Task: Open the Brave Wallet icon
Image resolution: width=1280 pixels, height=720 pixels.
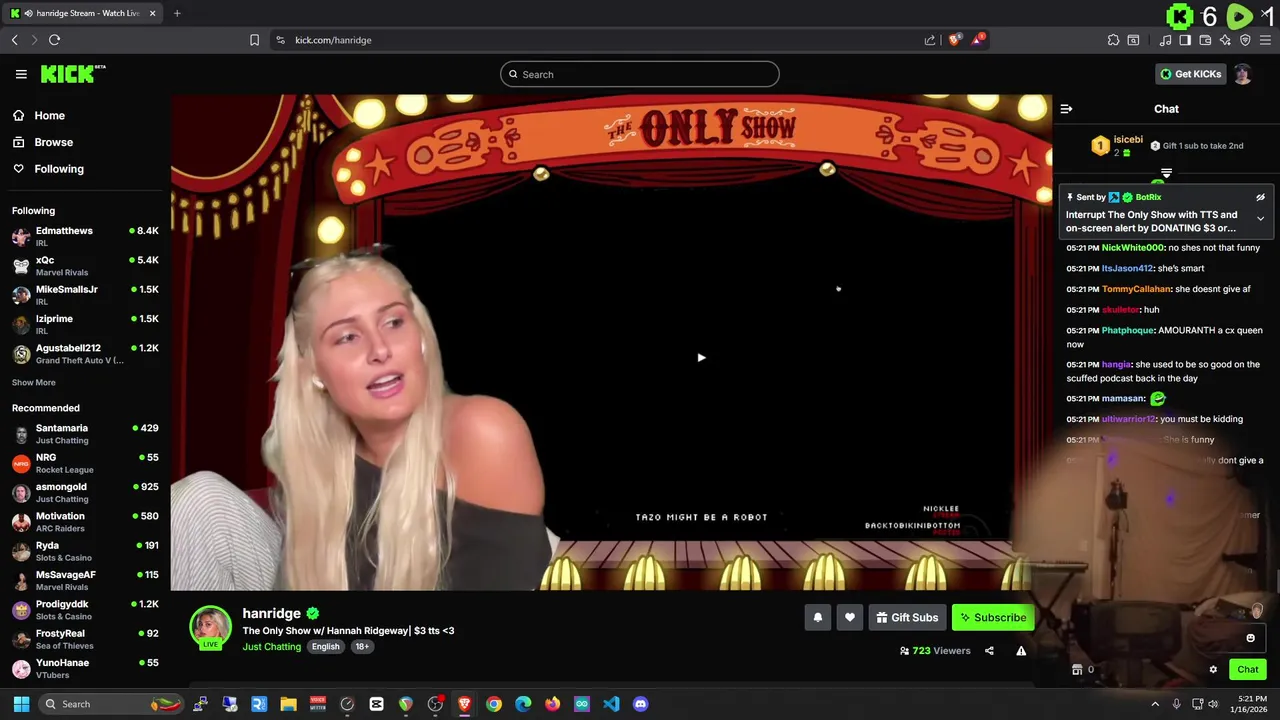Action: (x=1205, y=40)
